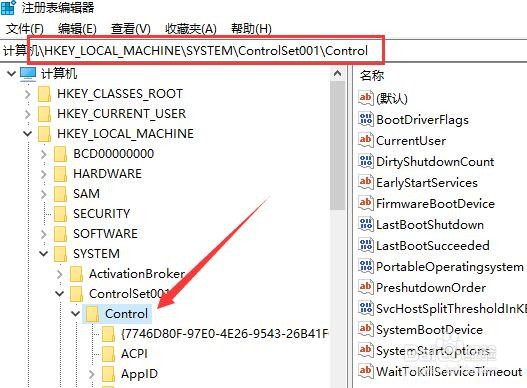This screenshot has width=527, height=388.
Task: Expand the SAM key
Action: [43, 194]
